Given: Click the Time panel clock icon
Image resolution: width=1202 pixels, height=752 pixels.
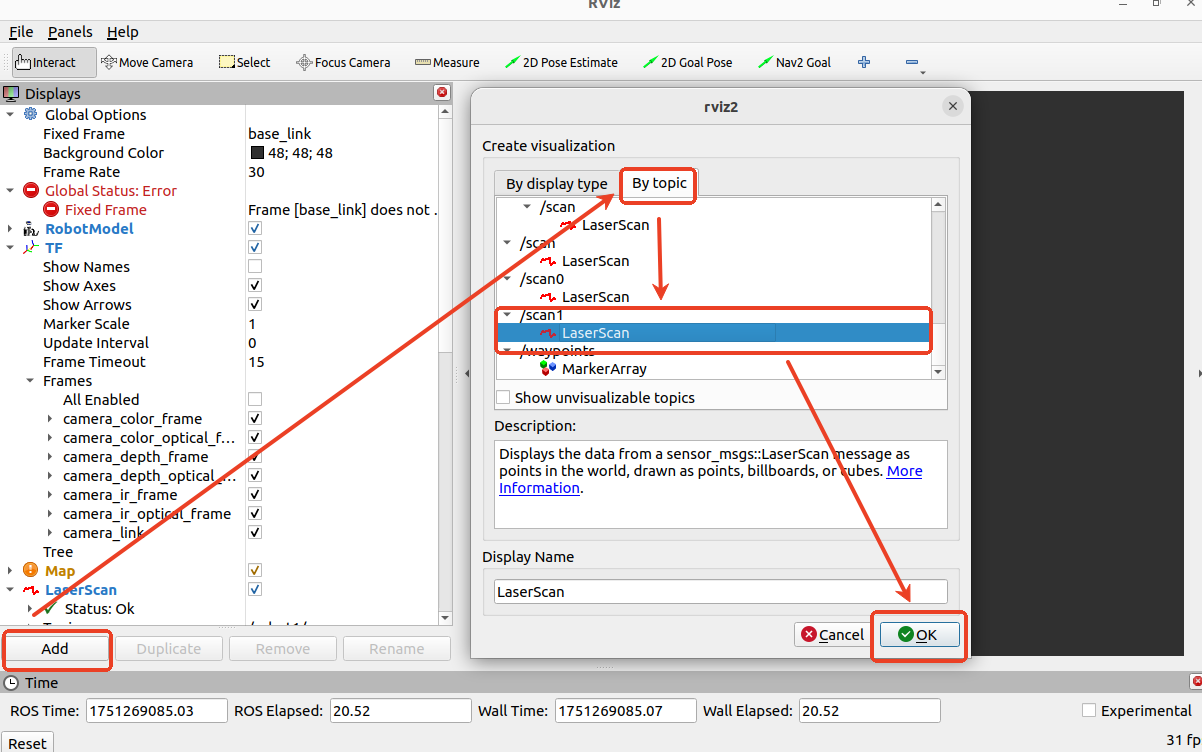Looking at the screenshot, I should click(11, 683).
